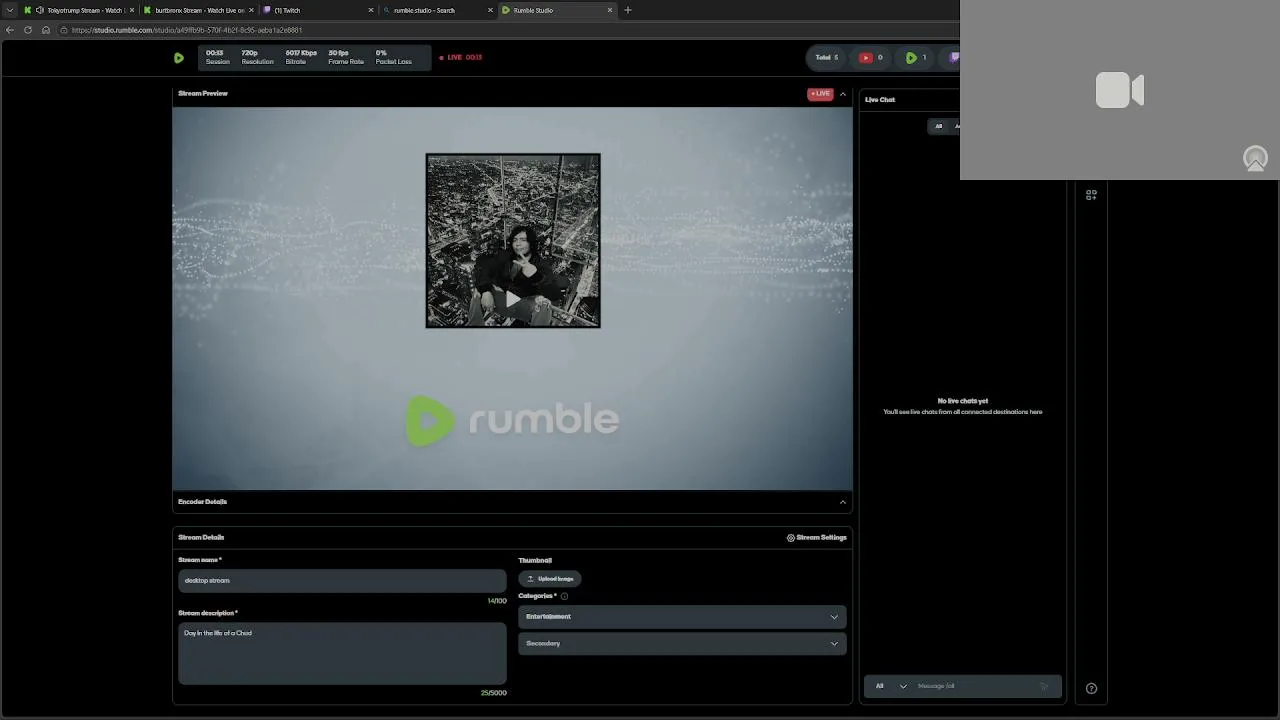Select the All filter in Live Chat
This screenshot has height=720, width=1280.
[938, 126]
